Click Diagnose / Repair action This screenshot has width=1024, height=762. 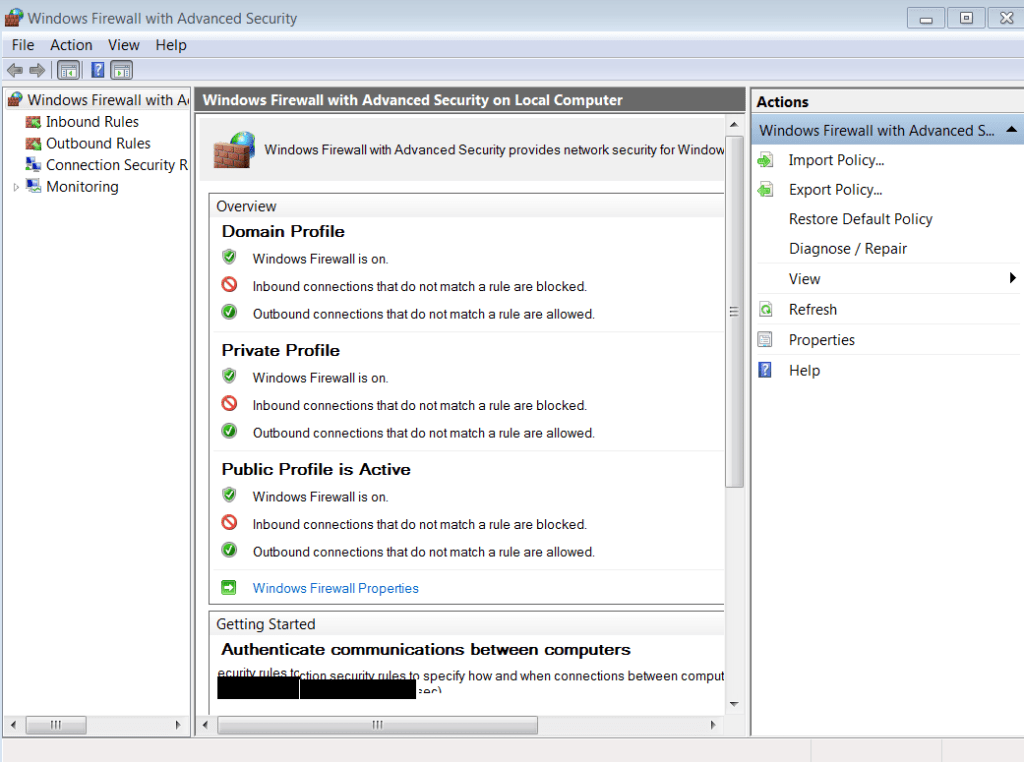[847, 249]
